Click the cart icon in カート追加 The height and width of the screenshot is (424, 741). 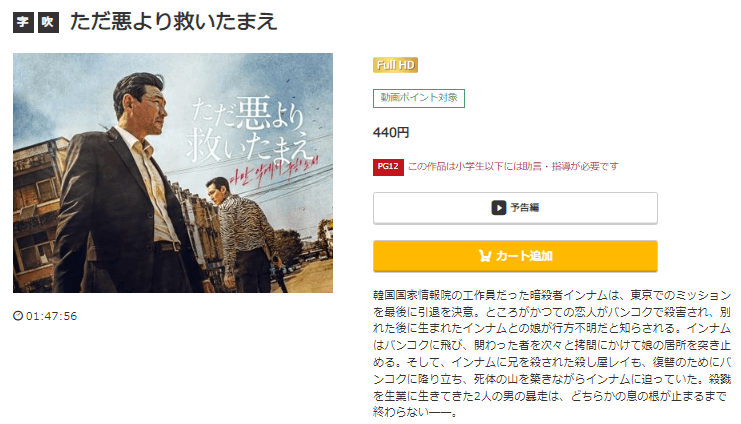485,256
